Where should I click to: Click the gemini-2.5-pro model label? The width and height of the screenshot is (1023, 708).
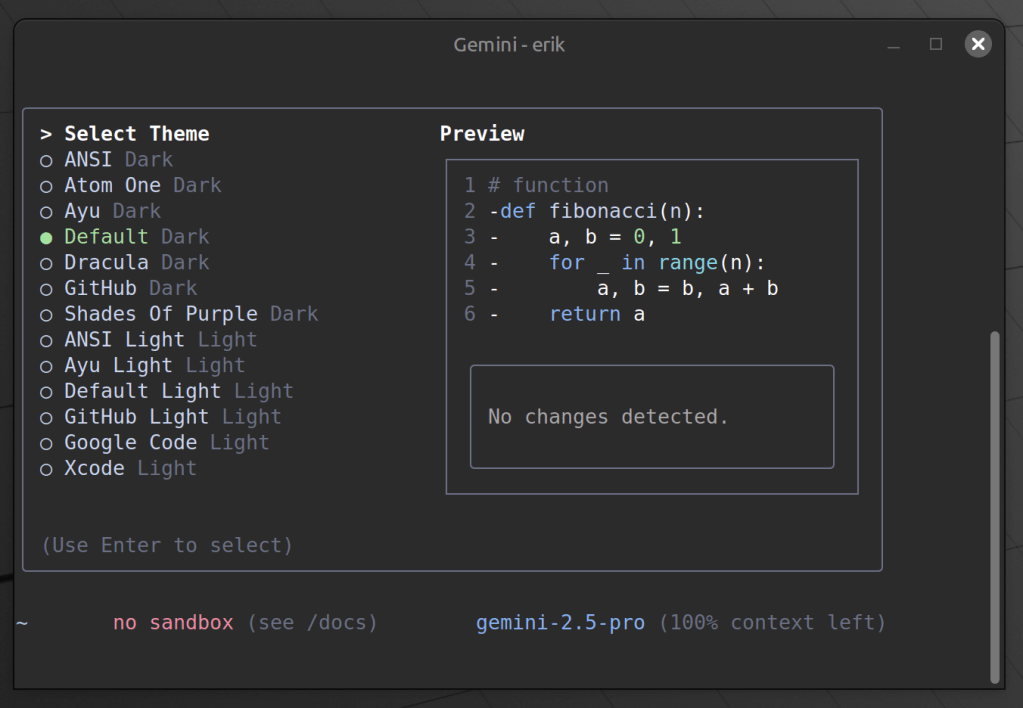click(560, 623)
